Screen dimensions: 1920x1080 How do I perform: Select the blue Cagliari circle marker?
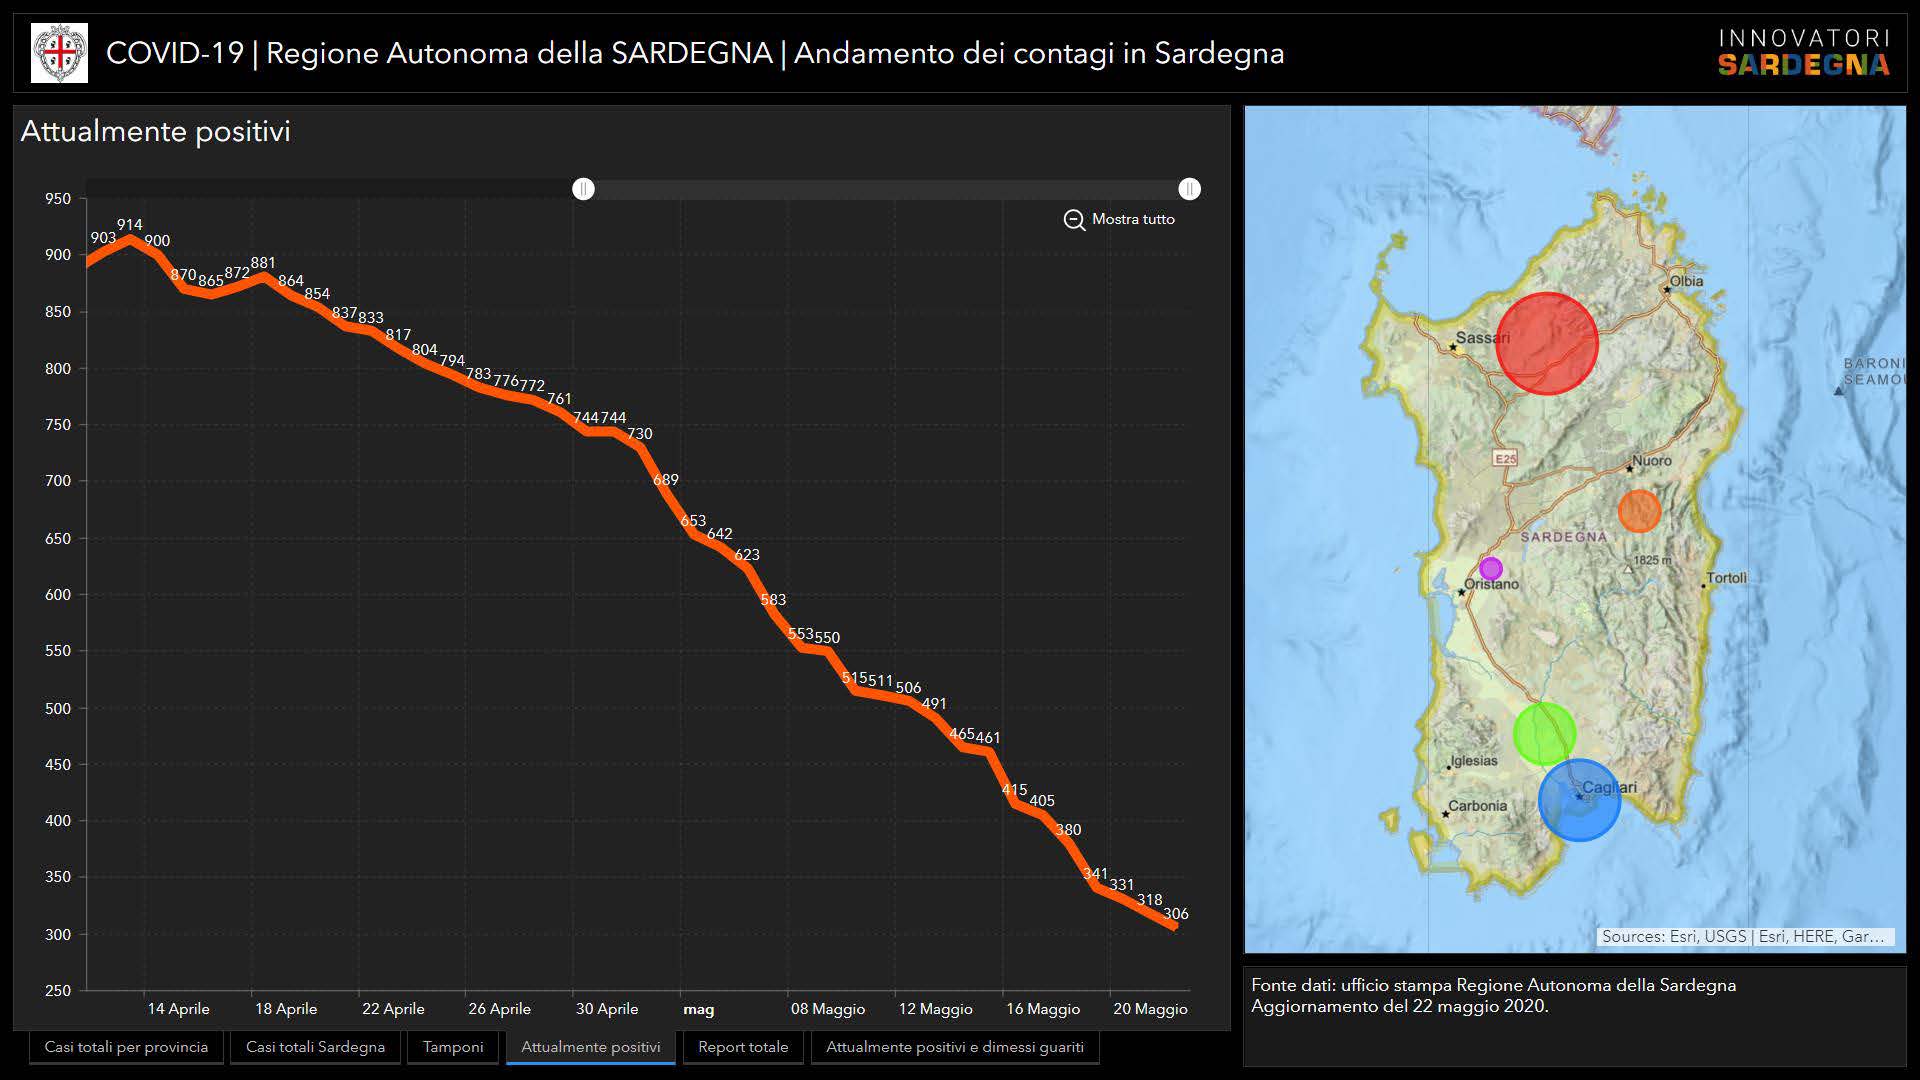click(x=1579, y=800)
